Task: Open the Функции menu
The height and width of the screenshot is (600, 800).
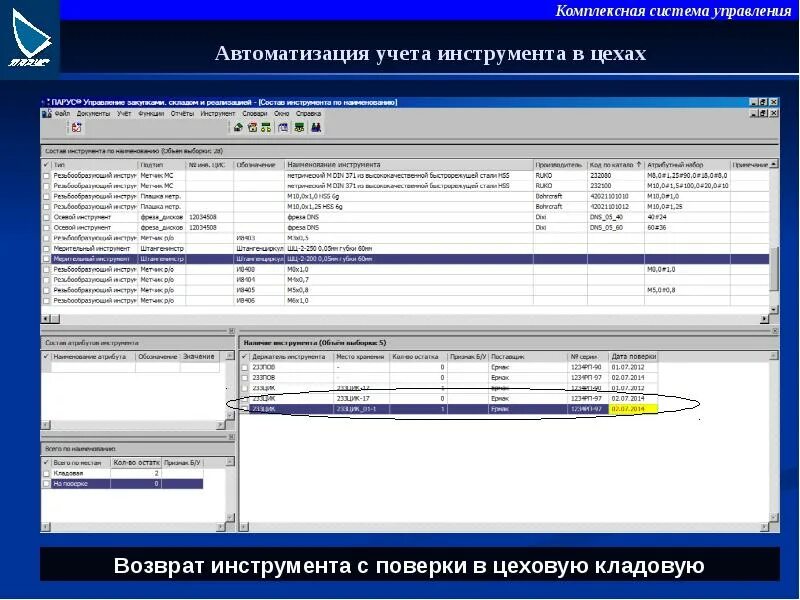Action: (x=151, y=114)
